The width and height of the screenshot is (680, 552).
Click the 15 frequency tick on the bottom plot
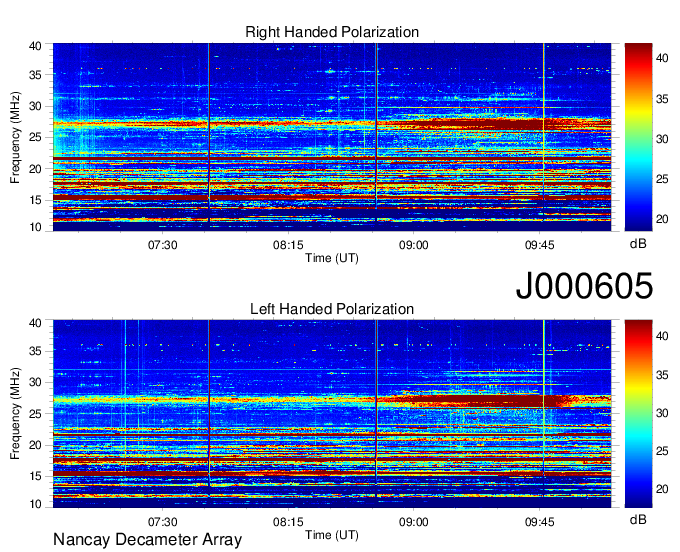coord(35,477)
